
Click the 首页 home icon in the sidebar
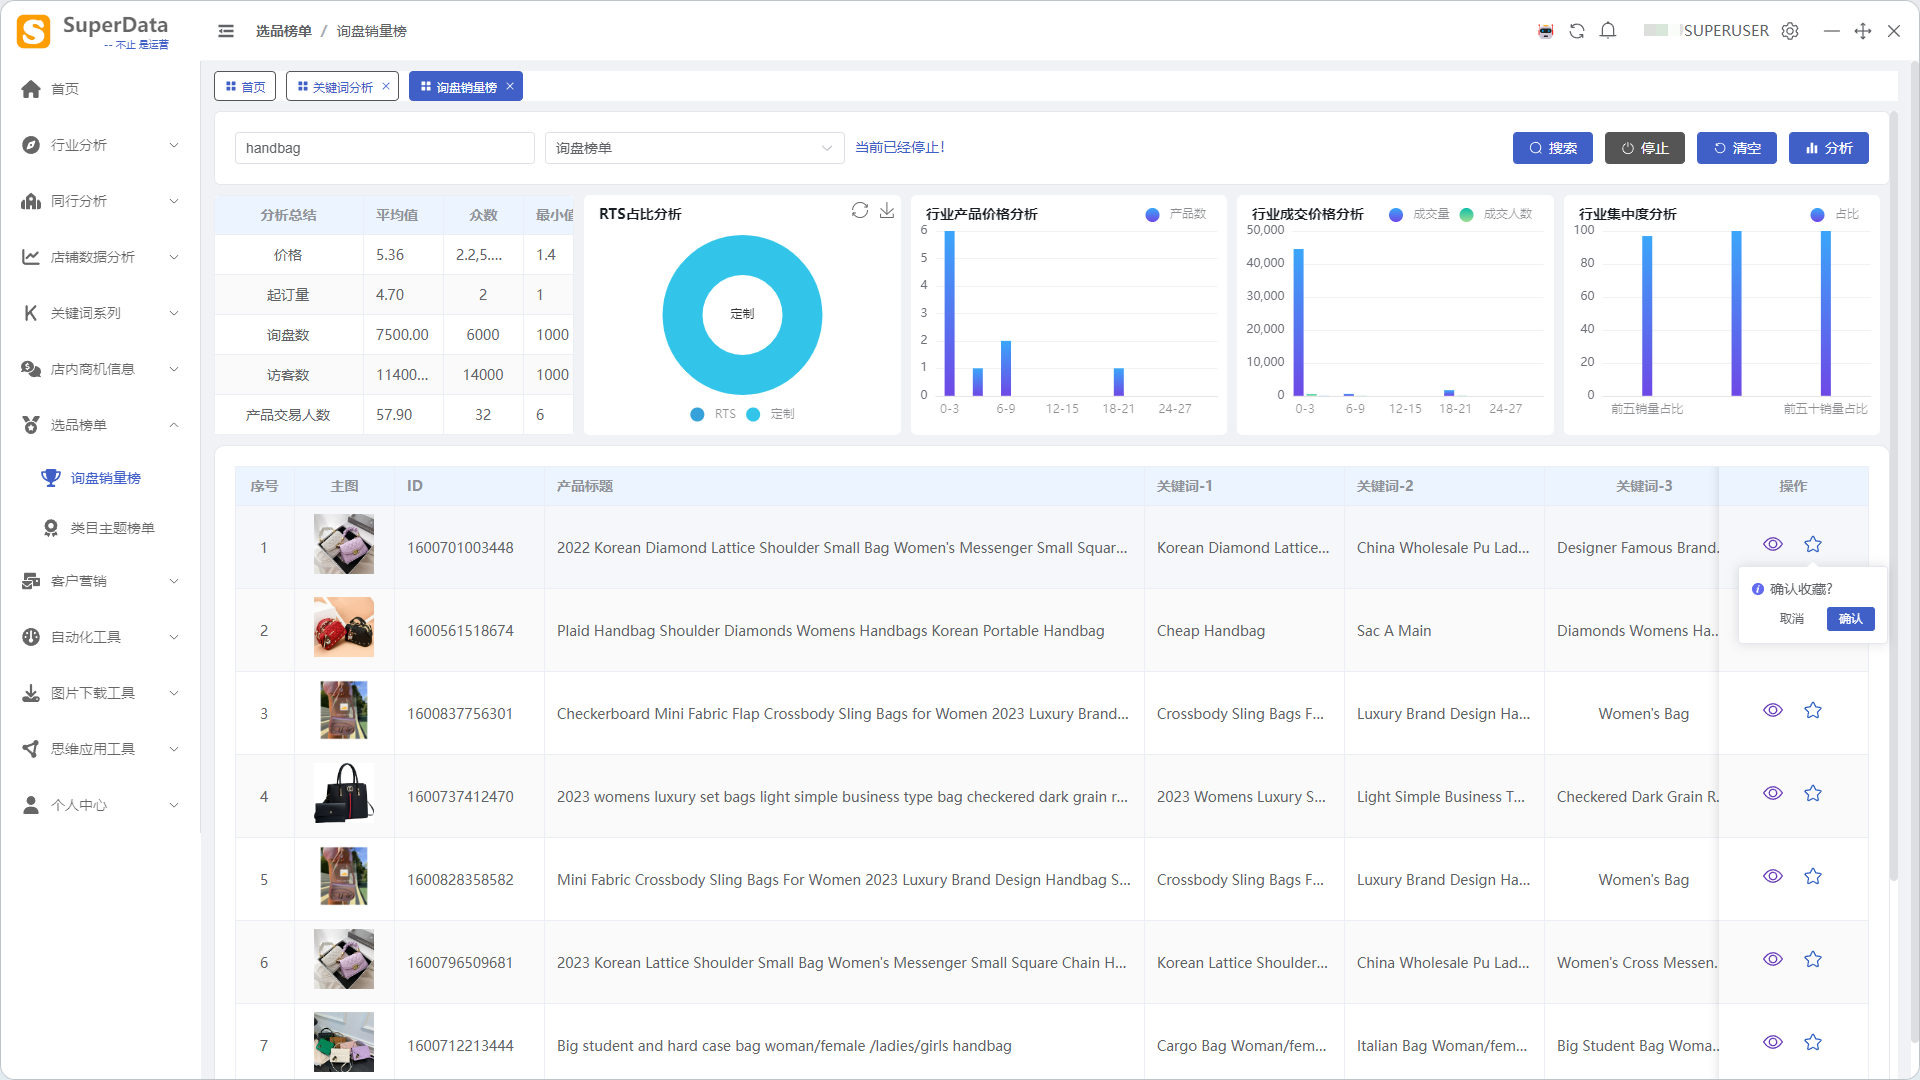click(31, 89)
